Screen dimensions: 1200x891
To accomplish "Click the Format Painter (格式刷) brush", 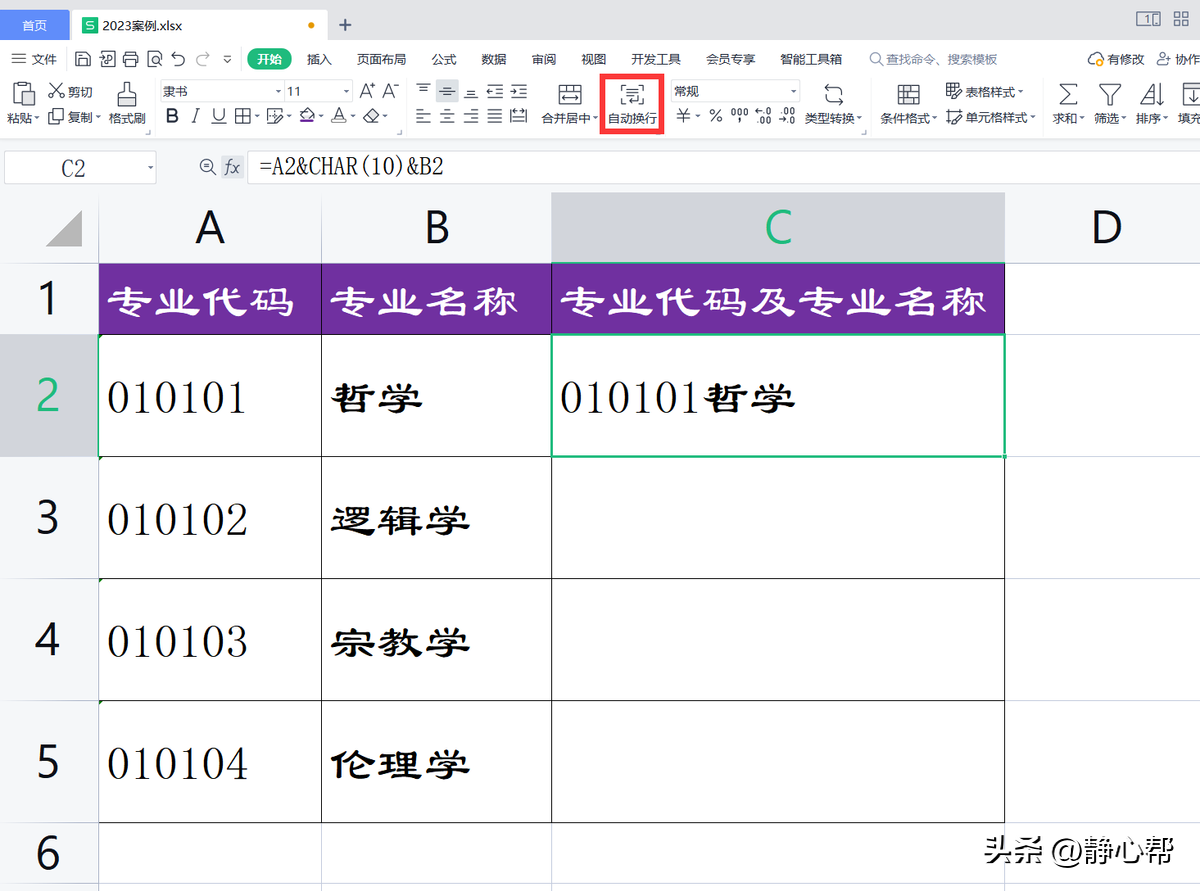I will (x=127, y=103).
